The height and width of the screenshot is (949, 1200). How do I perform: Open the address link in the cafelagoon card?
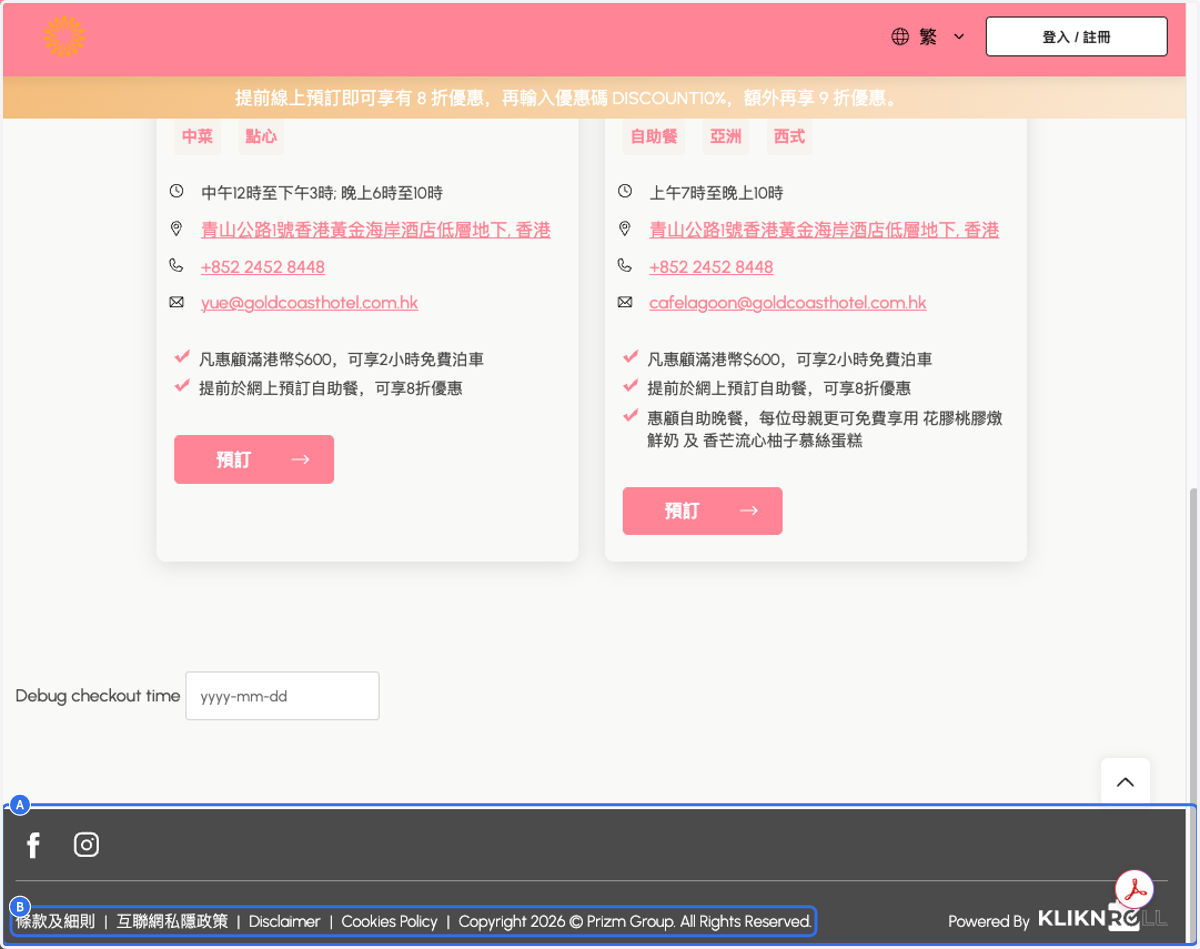pyautogui.click(x=824, y=230)
